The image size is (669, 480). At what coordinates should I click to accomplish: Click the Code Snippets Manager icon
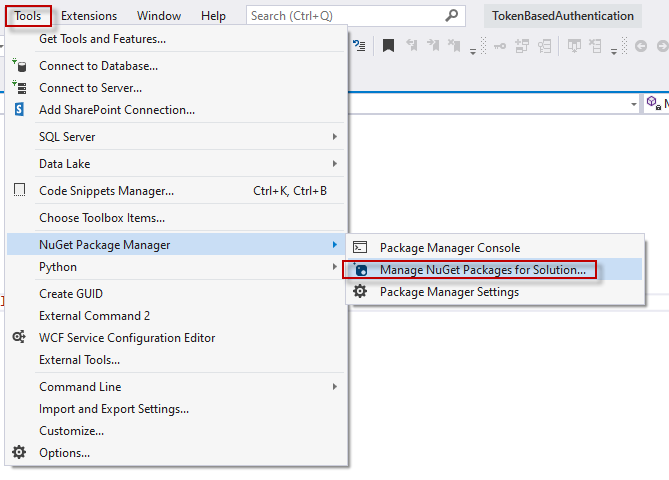[x=19, y=191]
